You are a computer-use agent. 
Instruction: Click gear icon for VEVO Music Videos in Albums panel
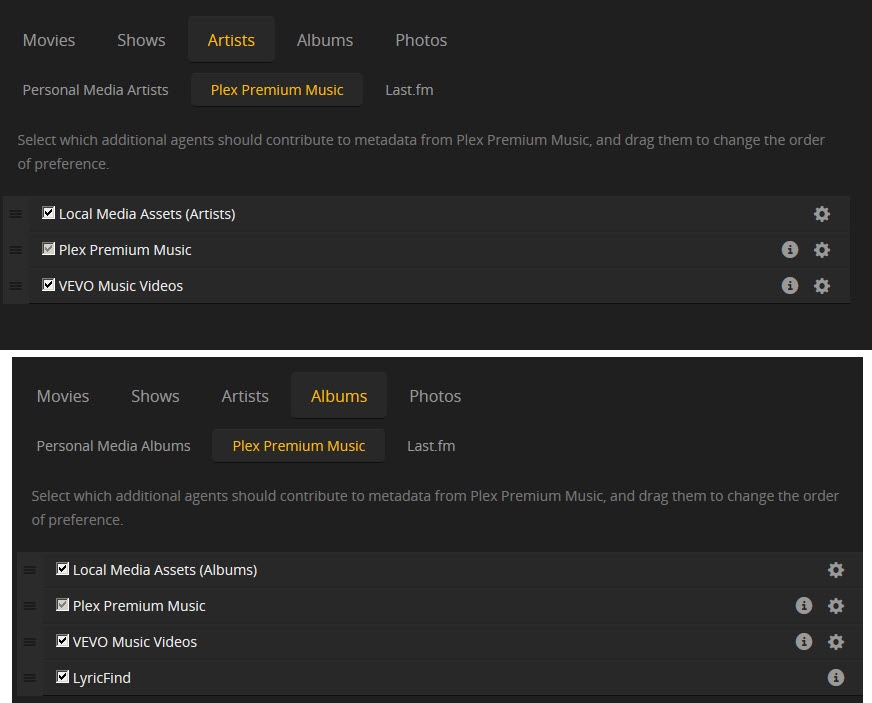(836, 642)
